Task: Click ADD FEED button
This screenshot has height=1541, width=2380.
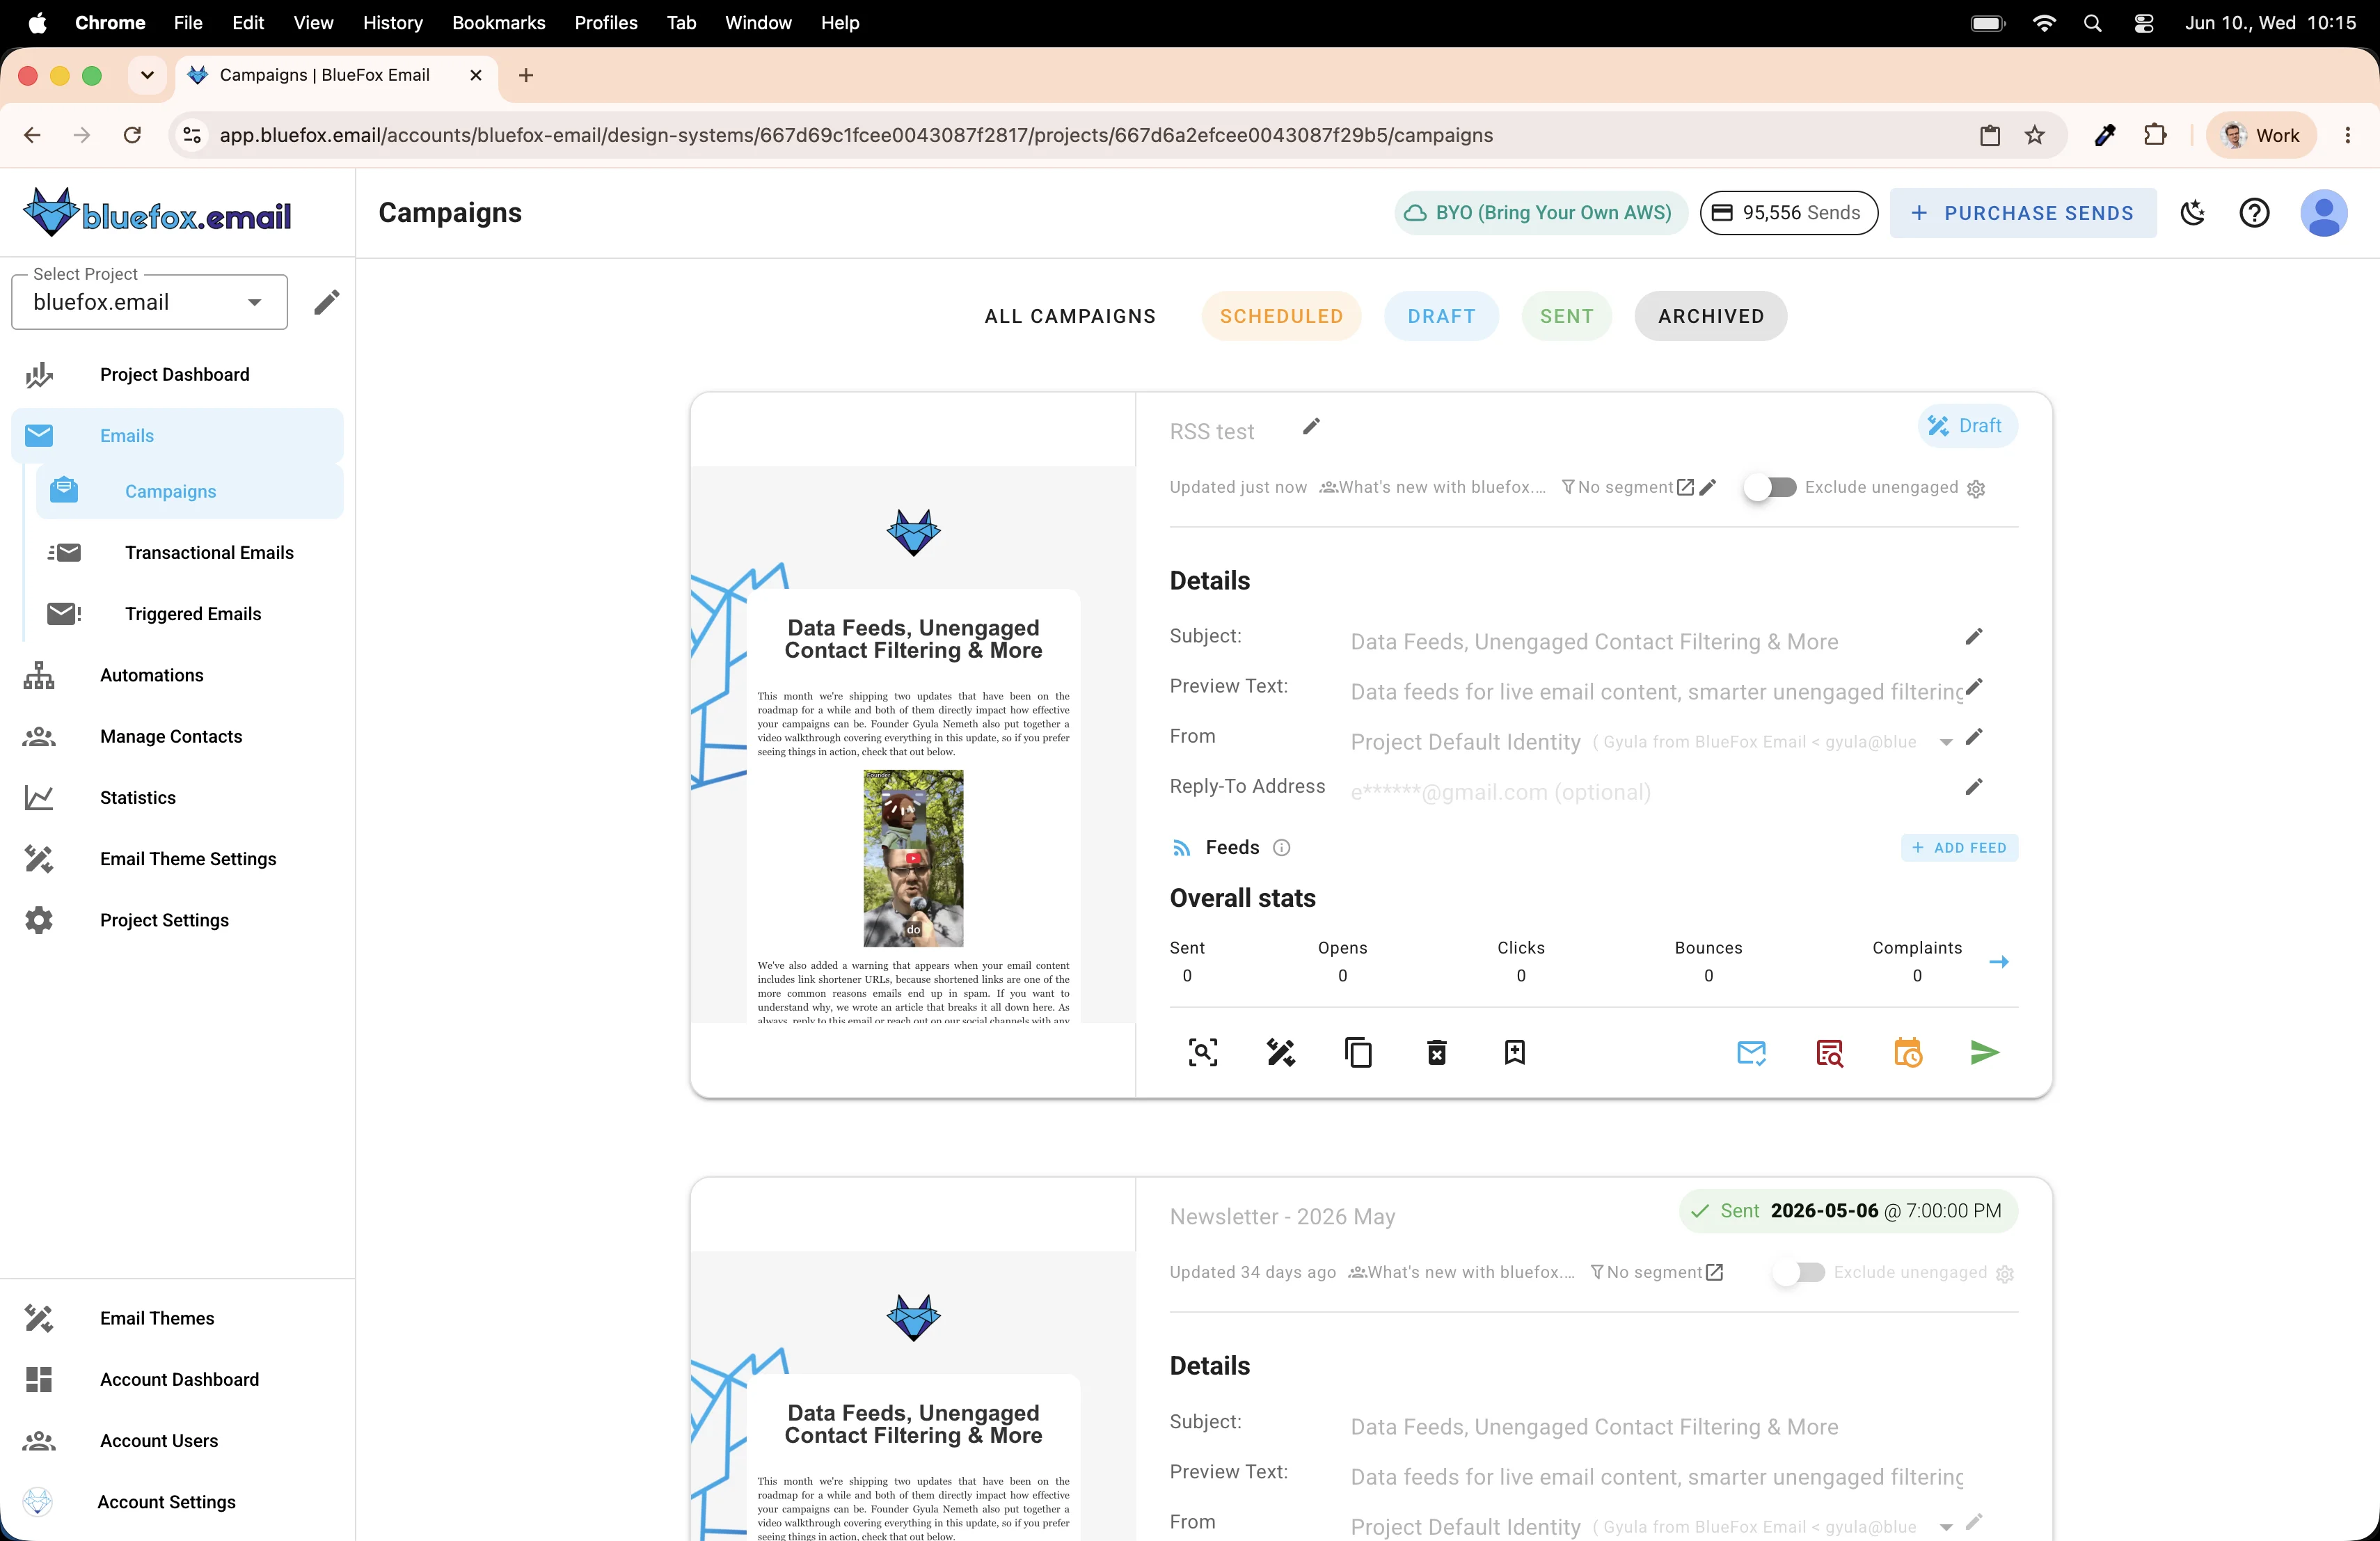Action: (x=1959, y=848)
